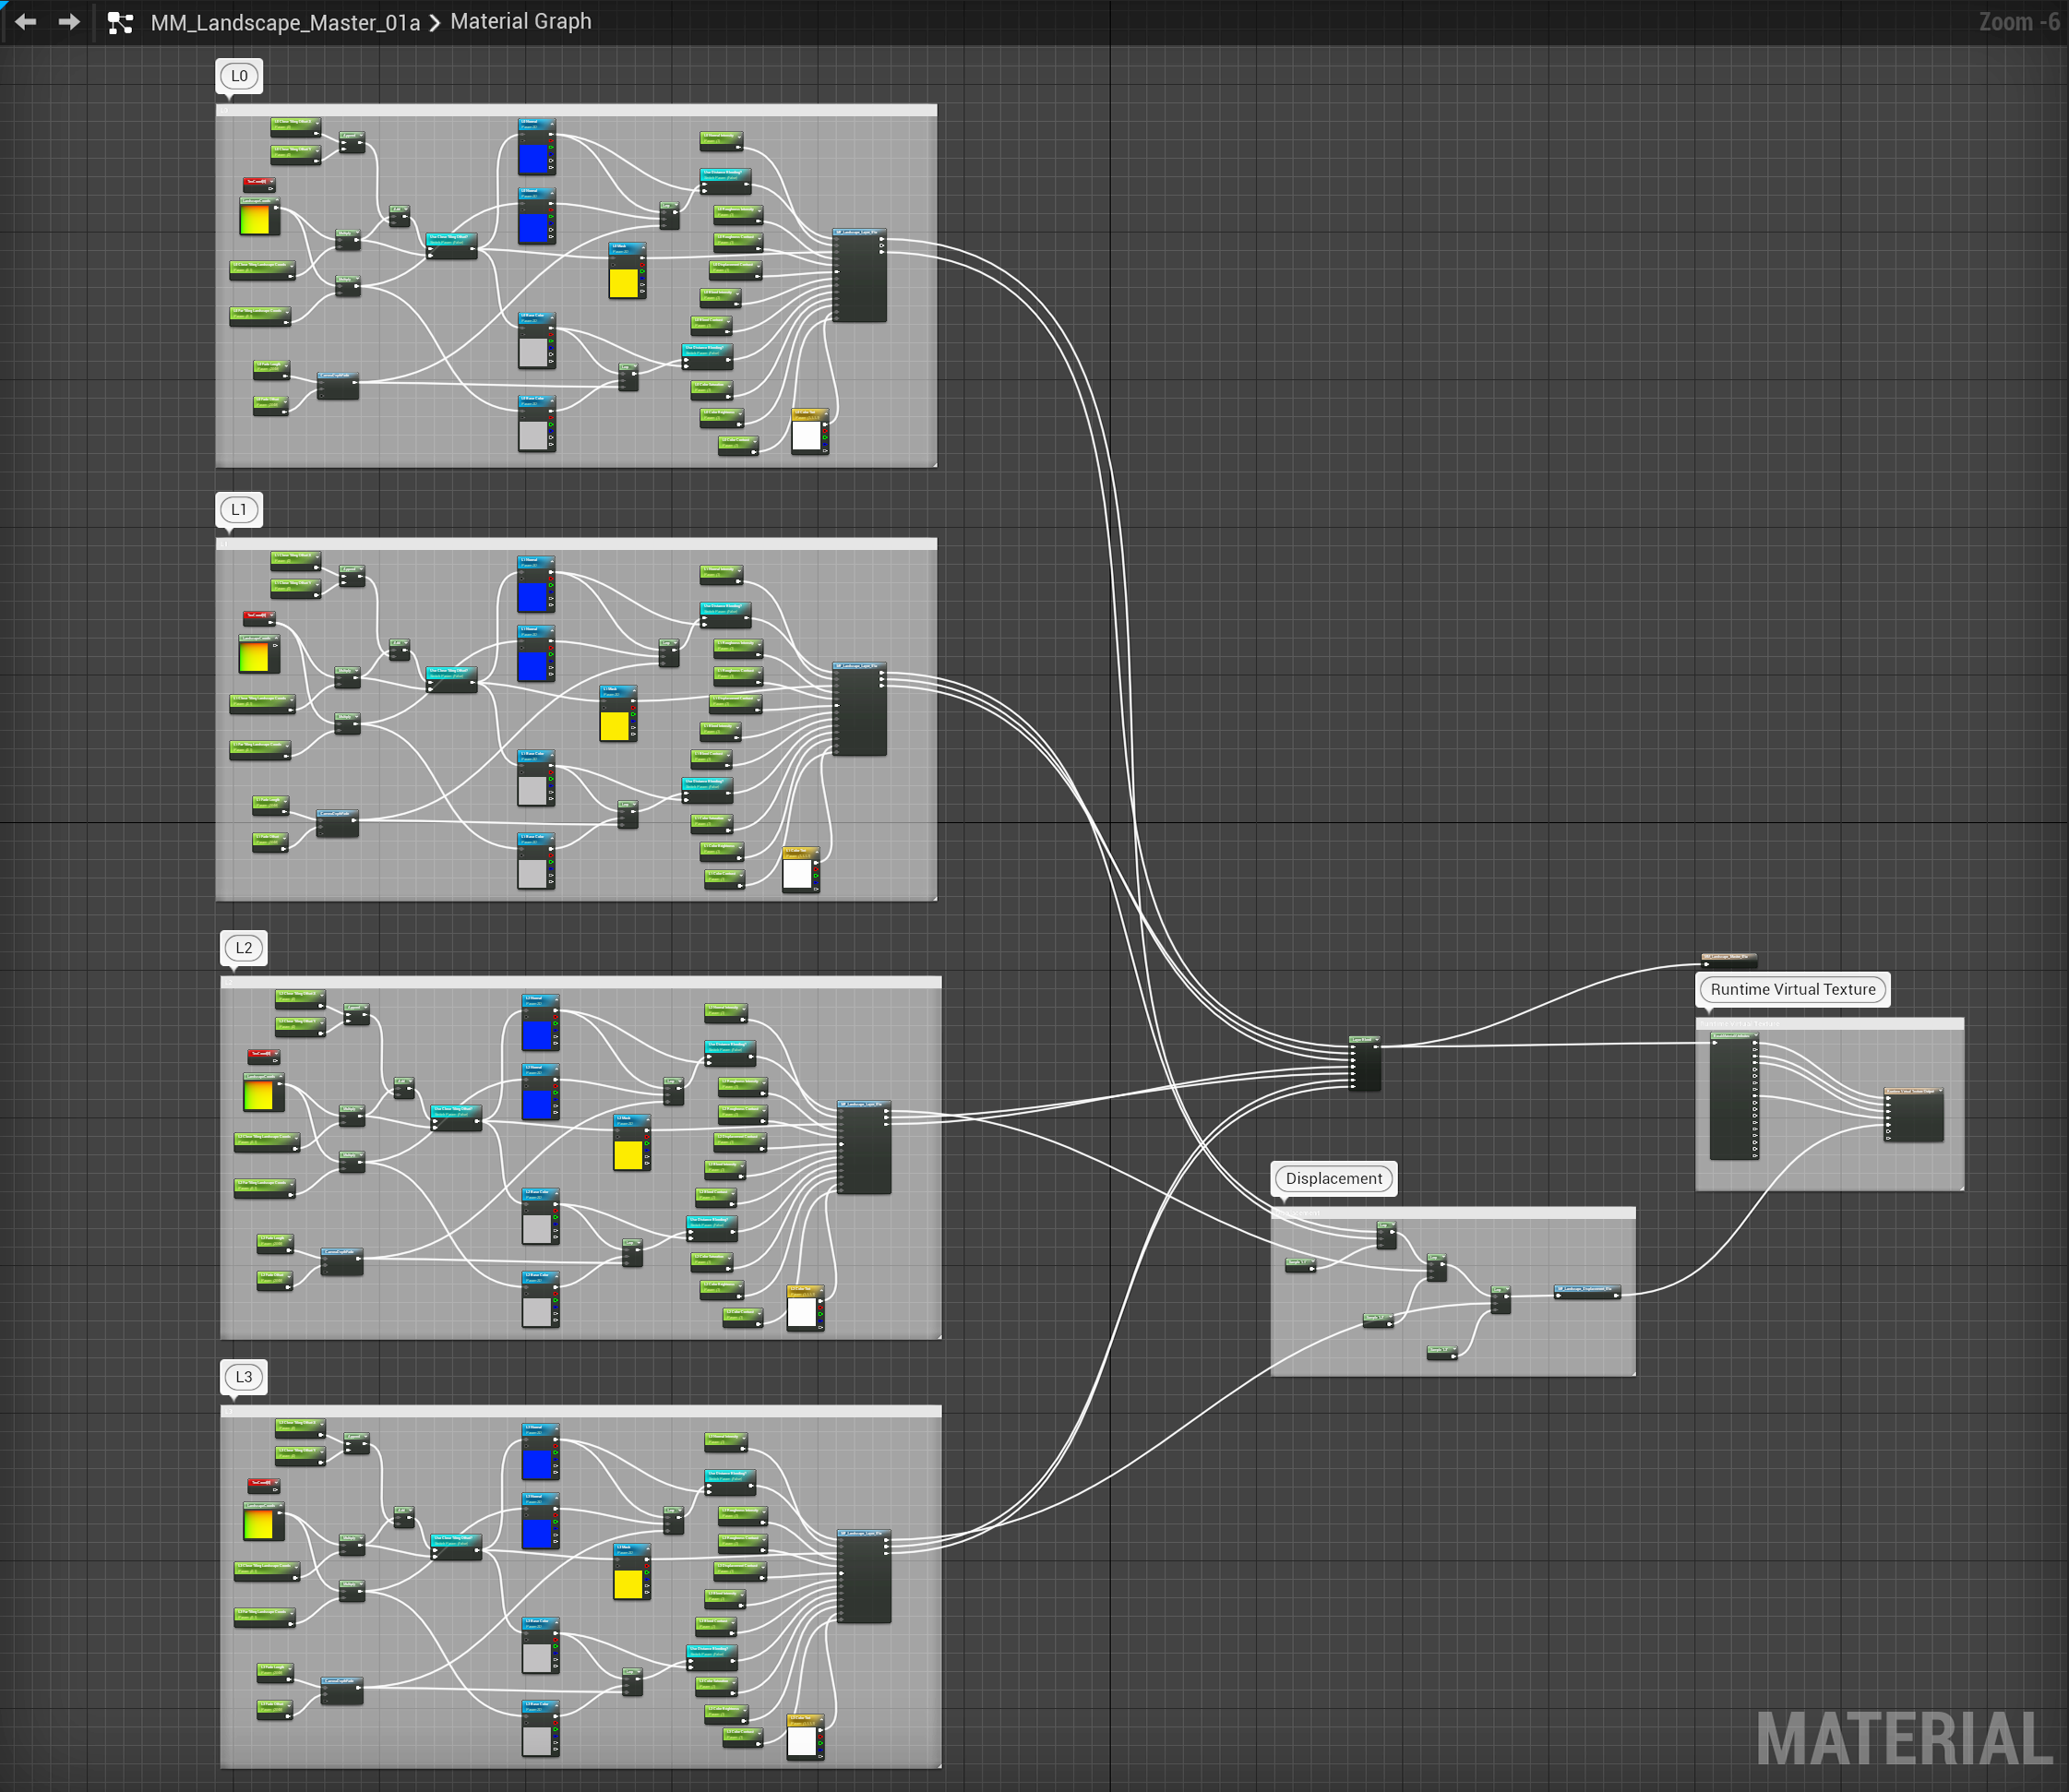This screenshot has height=1792, width=2069.
Task: Select the L0 comment bubble
Action: tap(239, 76)
